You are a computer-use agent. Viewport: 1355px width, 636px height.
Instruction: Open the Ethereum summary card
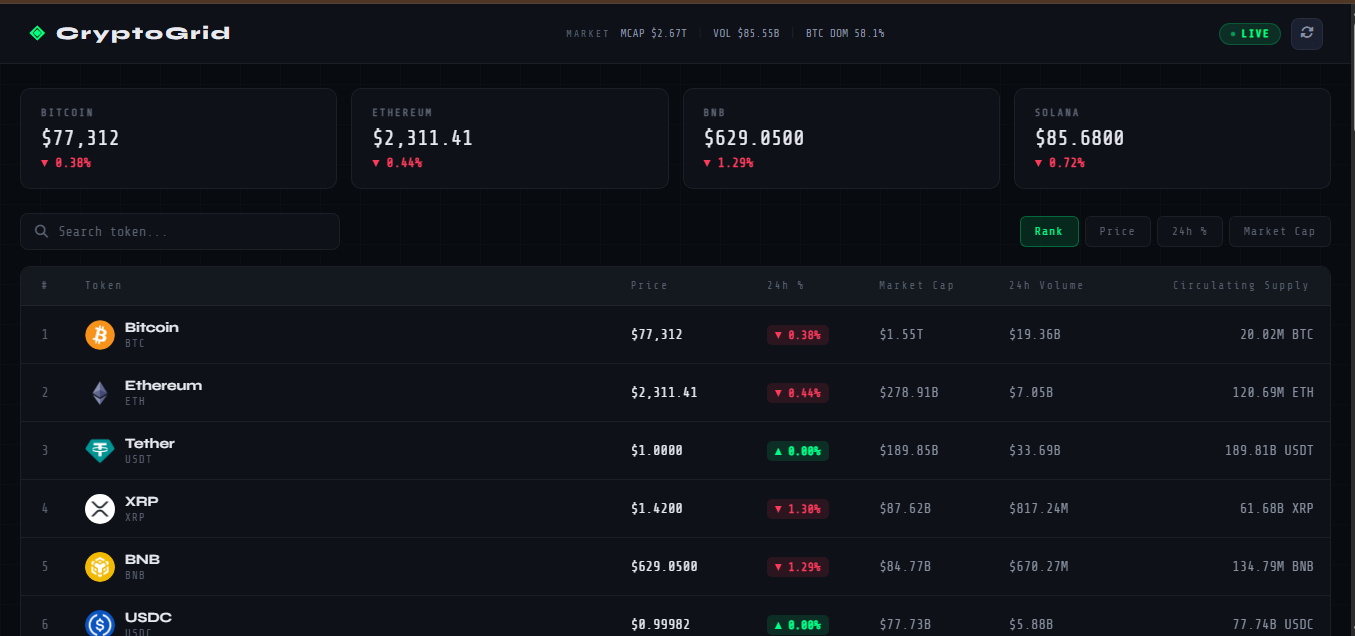click(x=509, y=138)
